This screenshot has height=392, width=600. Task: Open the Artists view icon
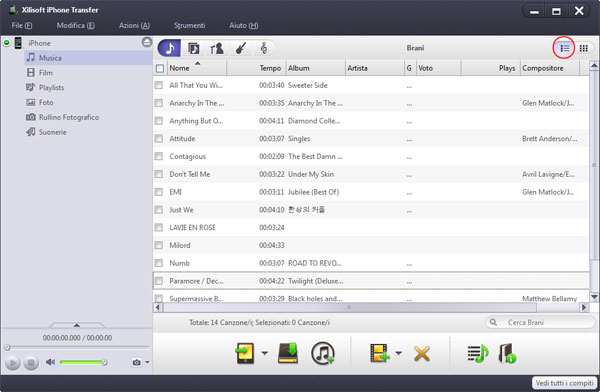217,48
